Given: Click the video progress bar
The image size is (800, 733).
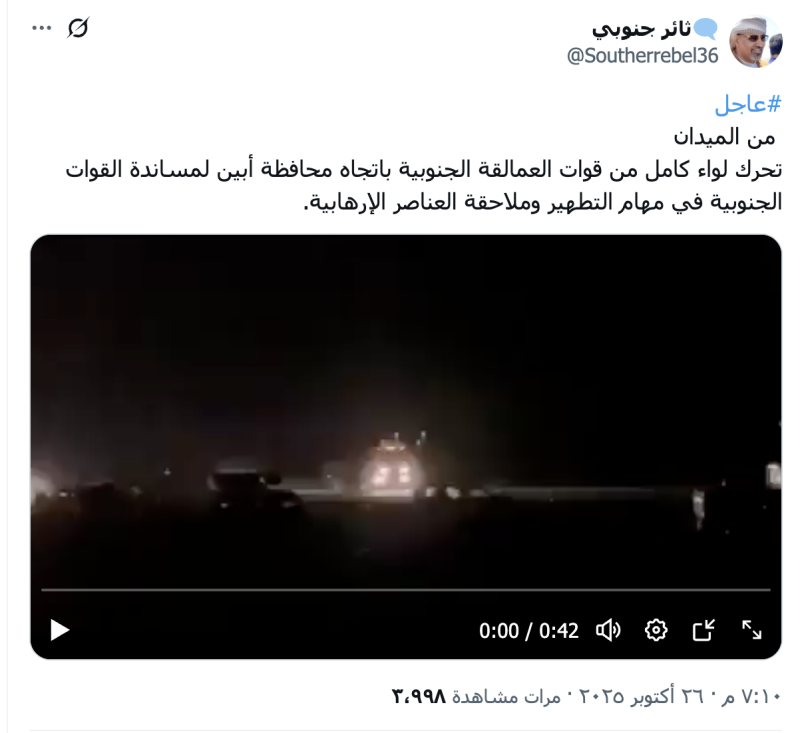Looking at the screenshot, I should pos(406,590).
